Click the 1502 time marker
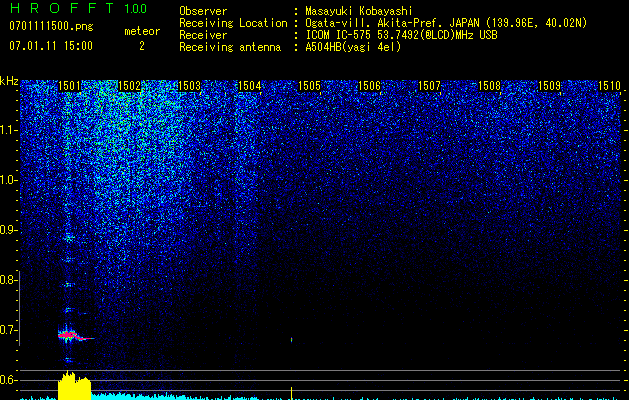The width and height of the screenshot is (629, 400). (130, 86)
